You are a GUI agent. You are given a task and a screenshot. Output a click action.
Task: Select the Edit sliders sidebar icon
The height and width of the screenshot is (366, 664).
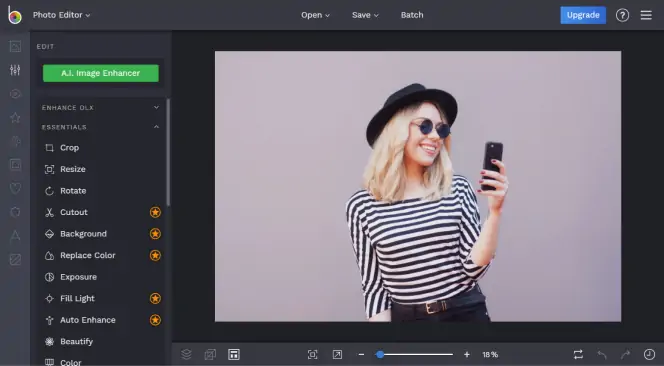coord(15,70)
